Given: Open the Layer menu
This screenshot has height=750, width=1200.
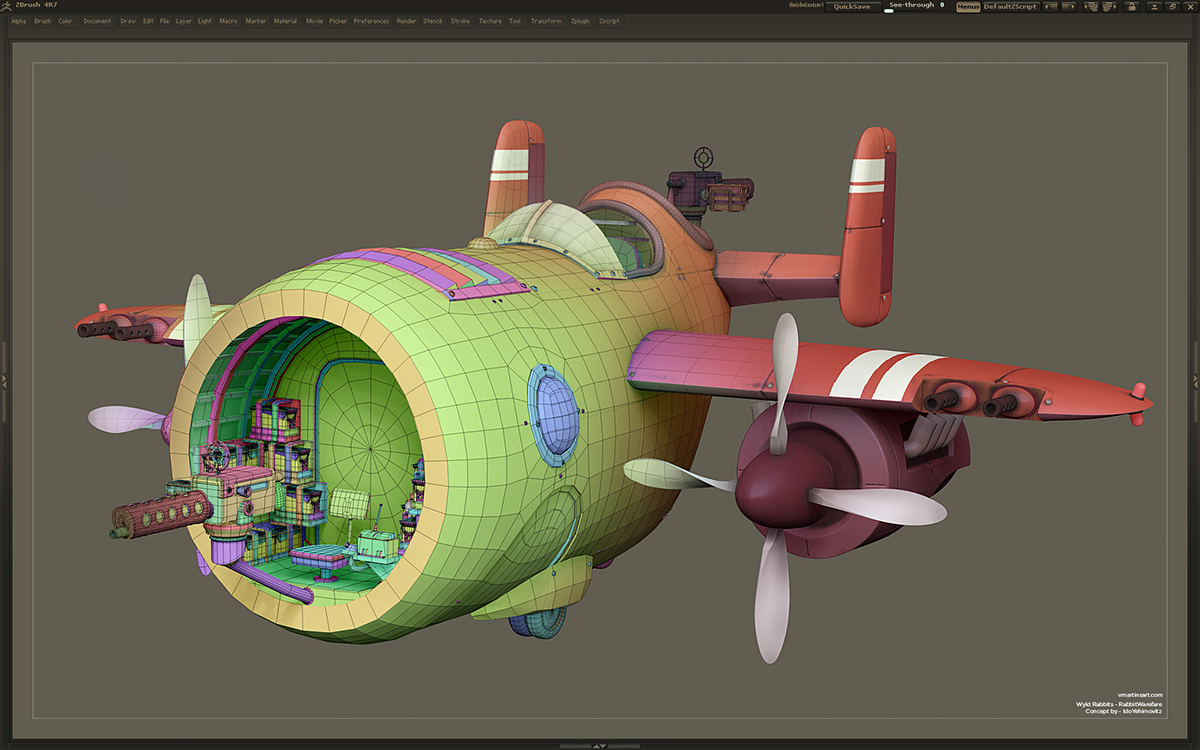Looking at the screenshot, I should (184, 21).
